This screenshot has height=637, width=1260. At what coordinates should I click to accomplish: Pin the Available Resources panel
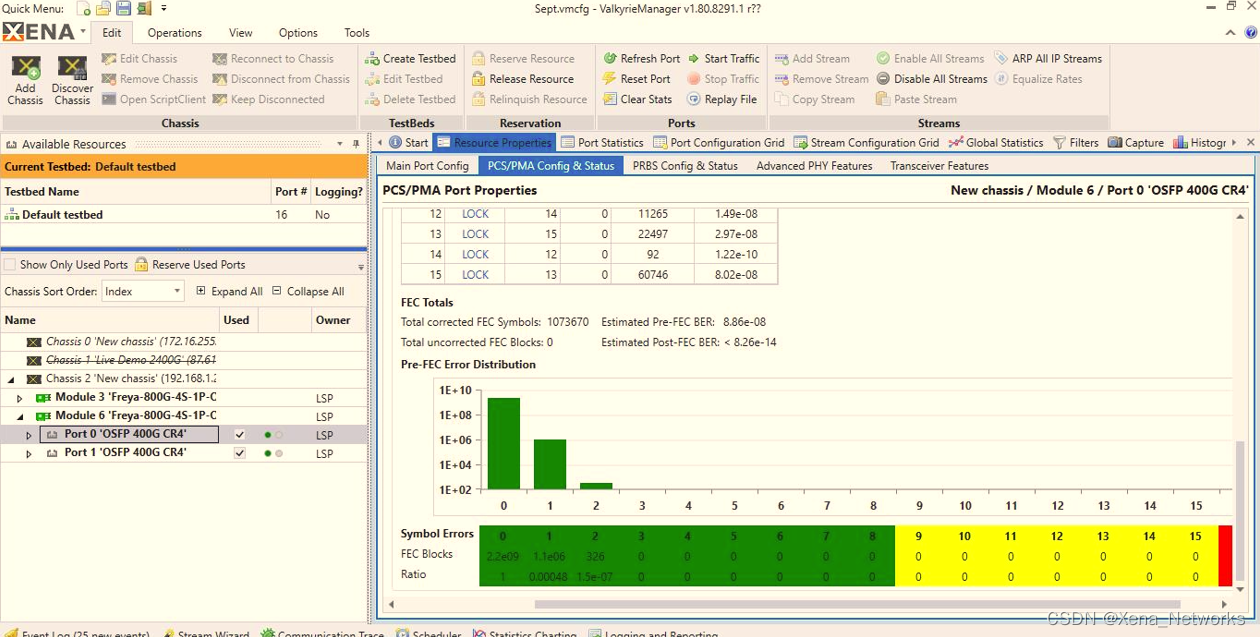(x=356, y=144)
